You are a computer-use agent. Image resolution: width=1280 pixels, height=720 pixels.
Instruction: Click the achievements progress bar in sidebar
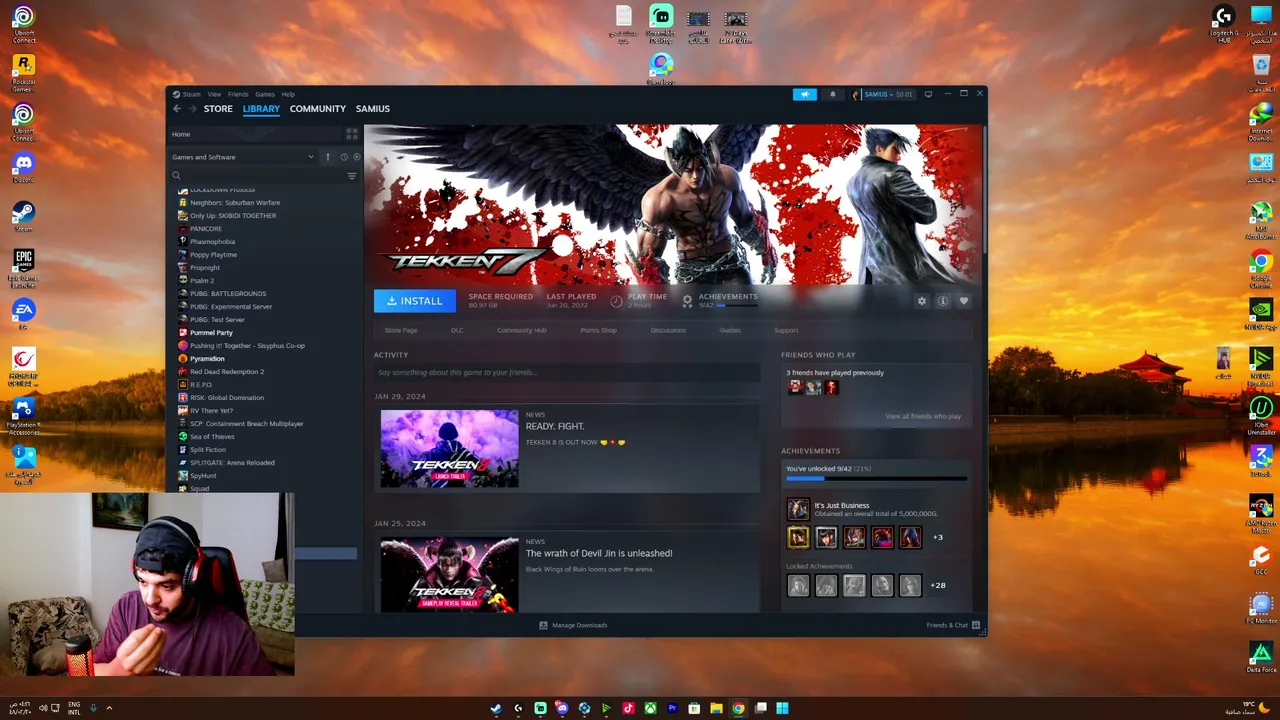tap(876, 479)
